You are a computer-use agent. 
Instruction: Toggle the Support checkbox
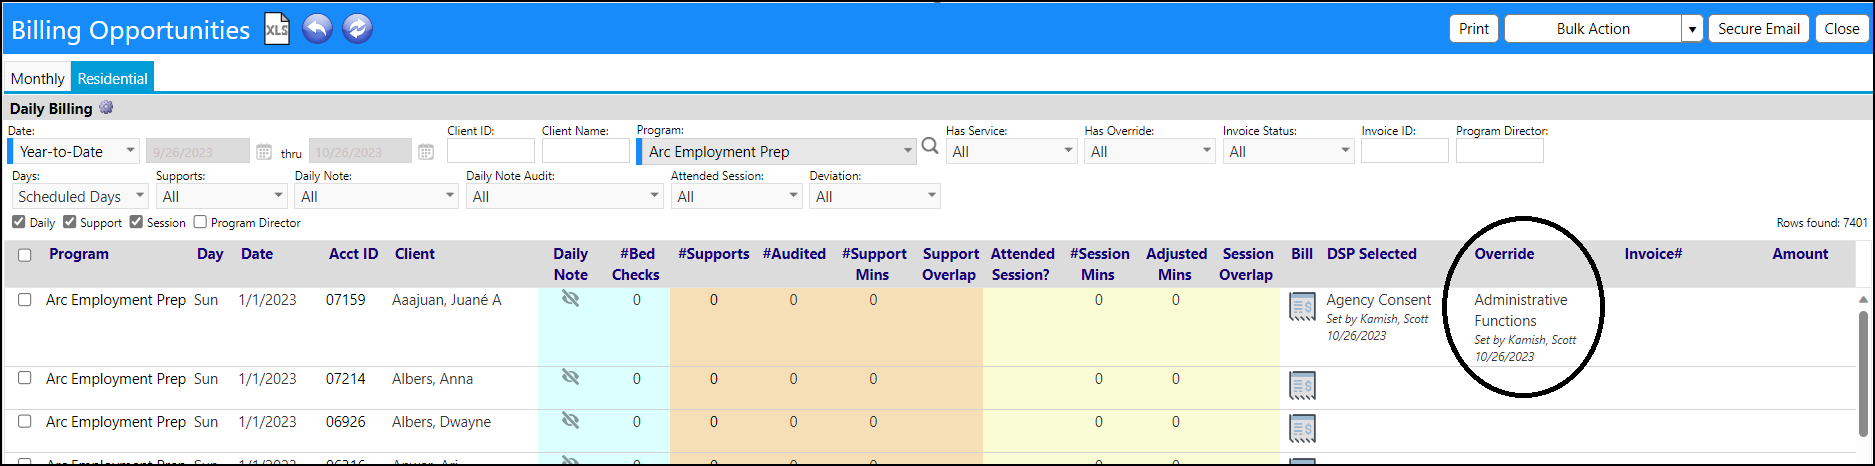click(69, 222)
